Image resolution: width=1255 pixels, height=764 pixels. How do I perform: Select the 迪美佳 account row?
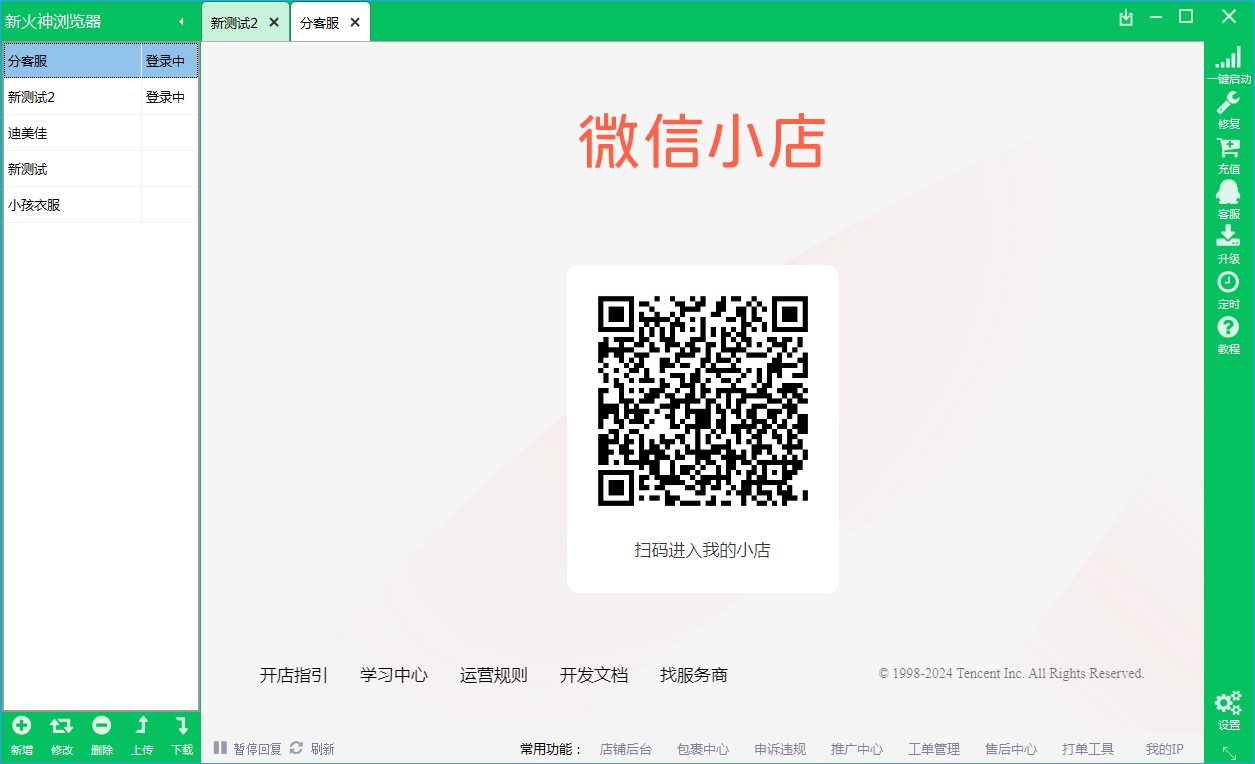pos(101,133)
